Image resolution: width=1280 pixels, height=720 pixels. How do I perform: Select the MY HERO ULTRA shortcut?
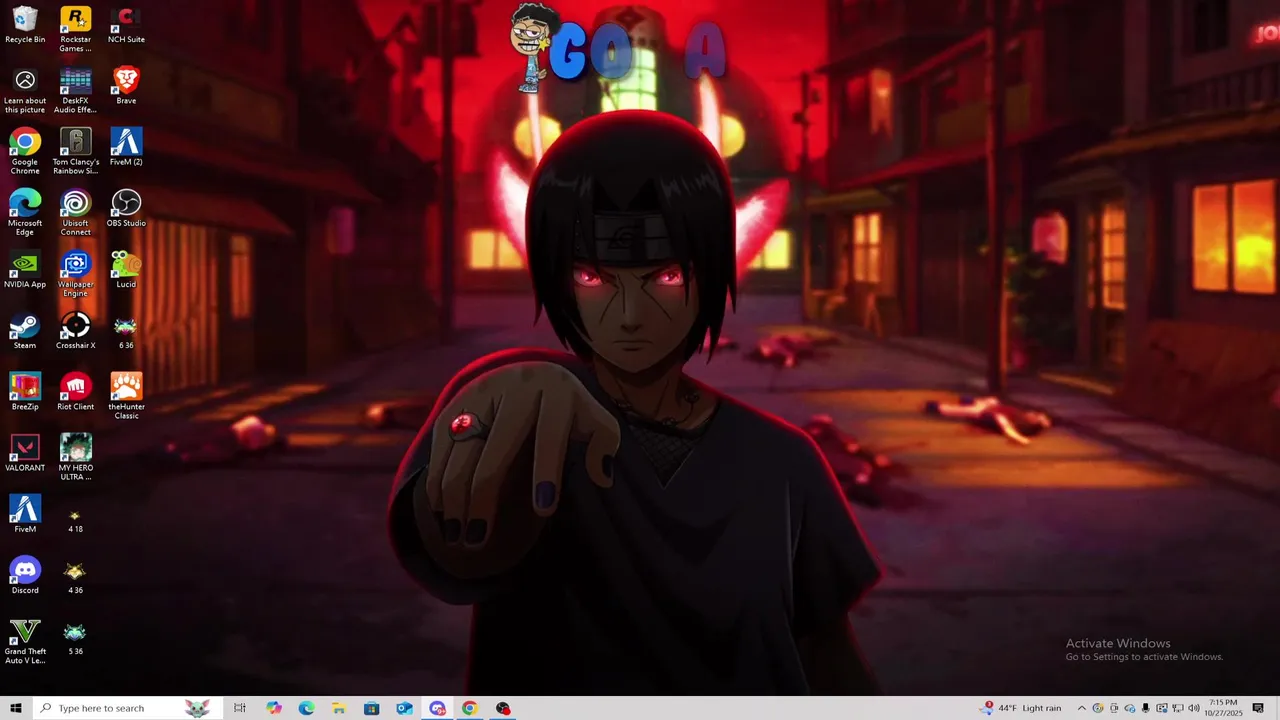[x=75, y=457]
